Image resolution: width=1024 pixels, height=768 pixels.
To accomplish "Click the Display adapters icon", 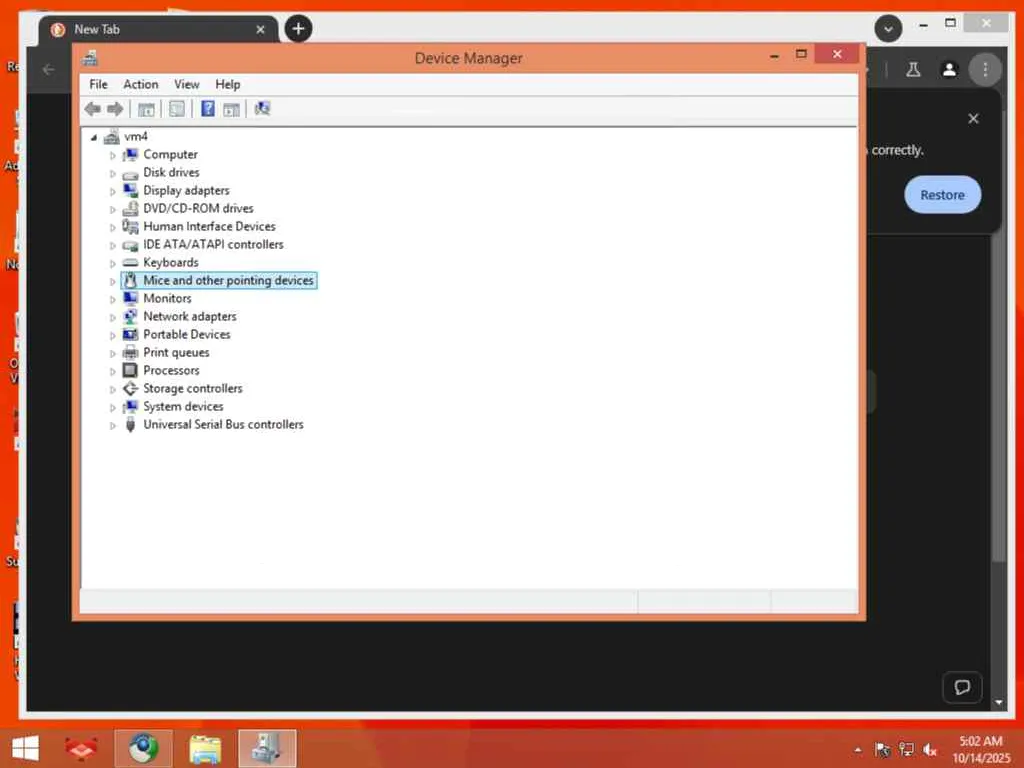I will coord(131,191).
